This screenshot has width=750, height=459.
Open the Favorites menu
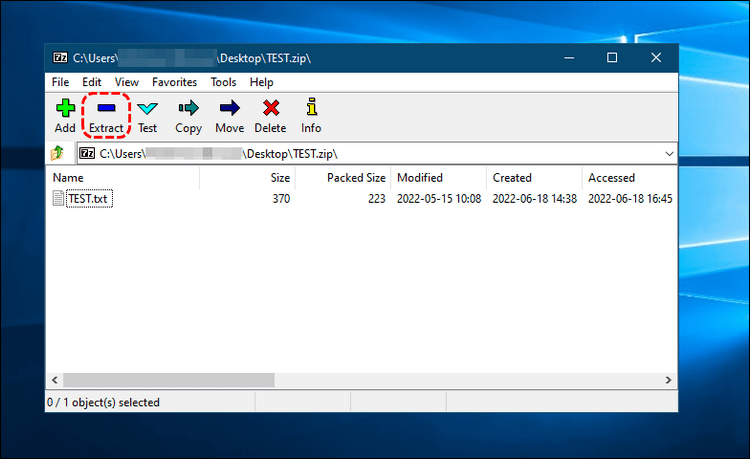click(x=175, y=82)
